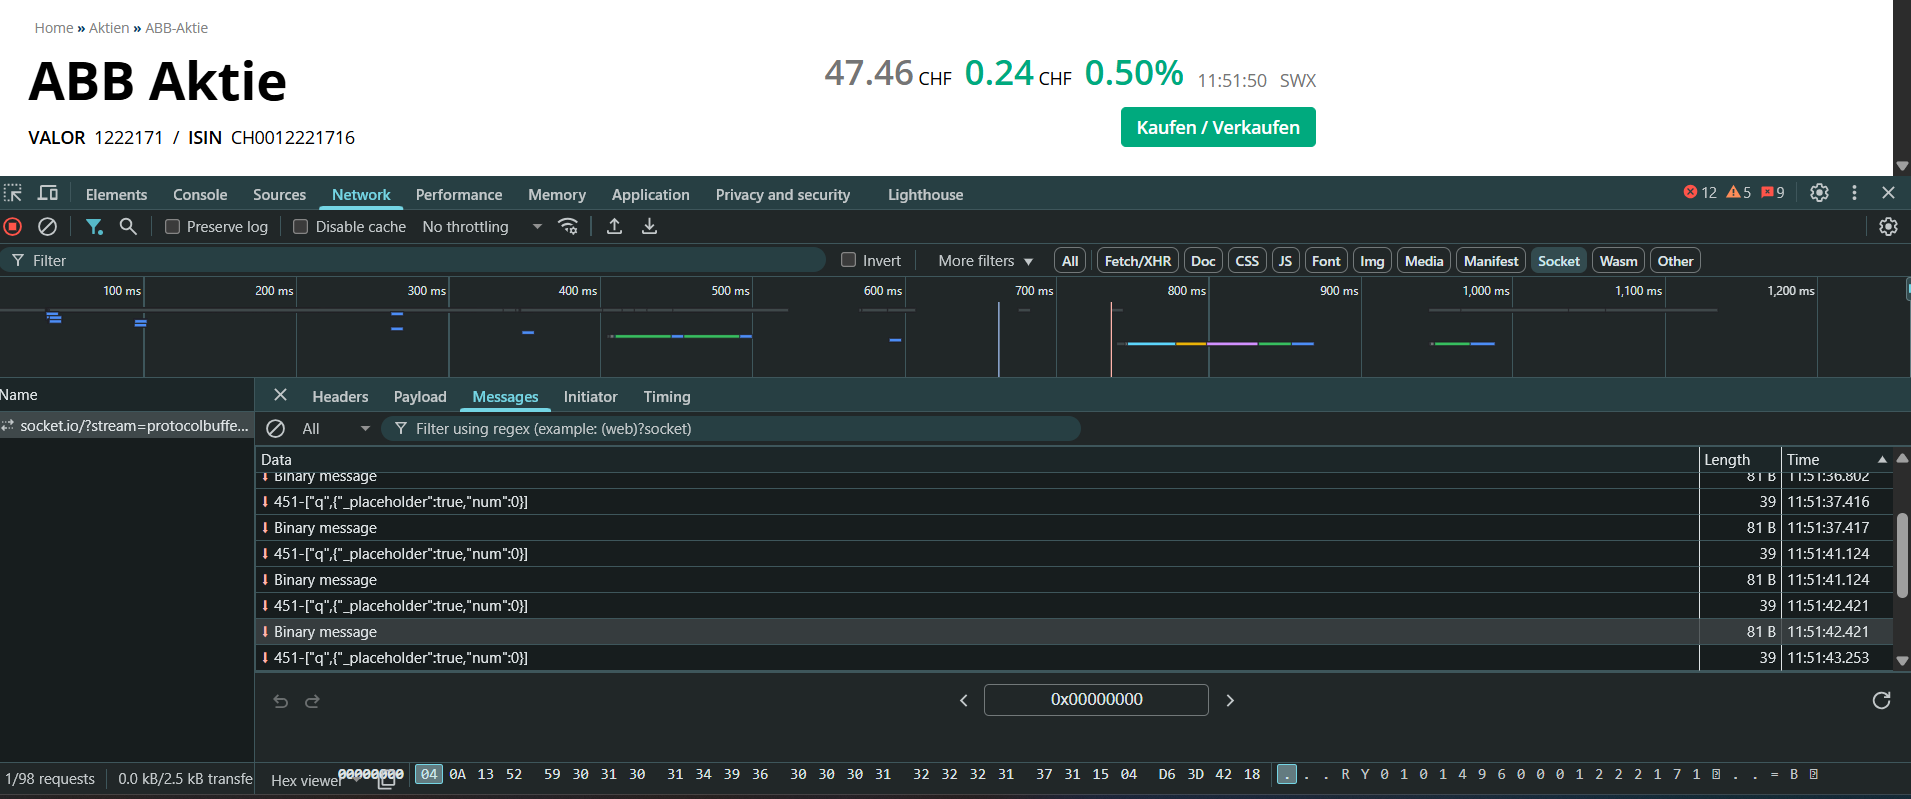The height and width of the screenshot is (799, 1911).
Task: Click the record network log icon
Action: 13,227
